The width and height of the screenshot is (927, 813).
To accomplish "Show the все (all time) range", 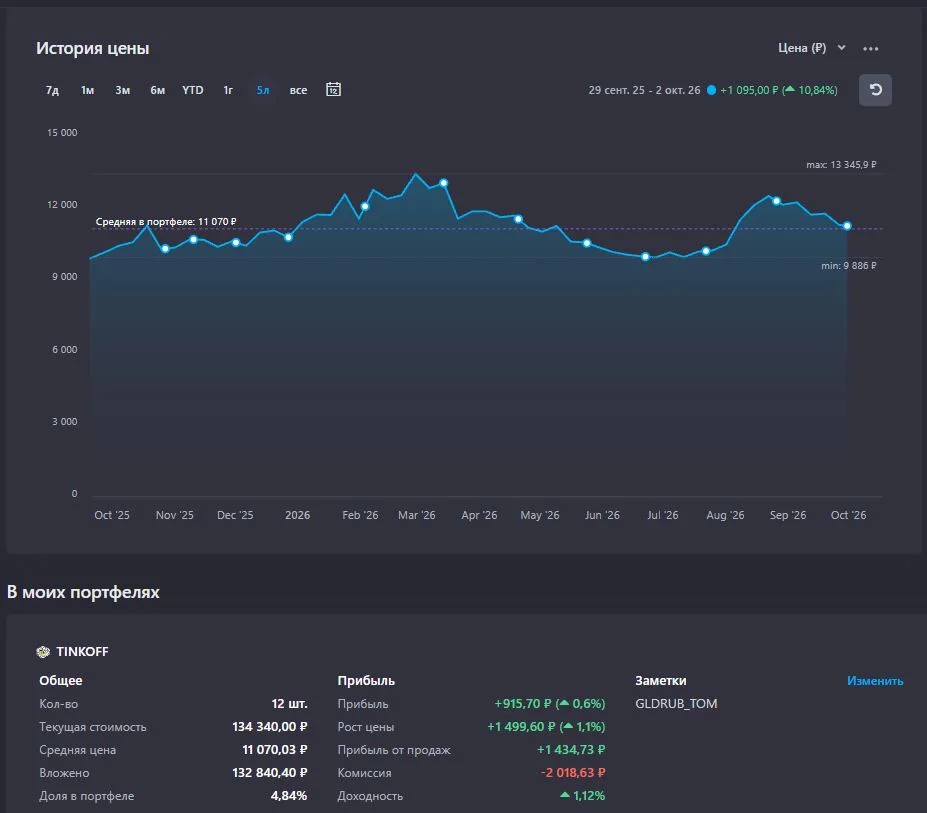I will tap(299, 90).
